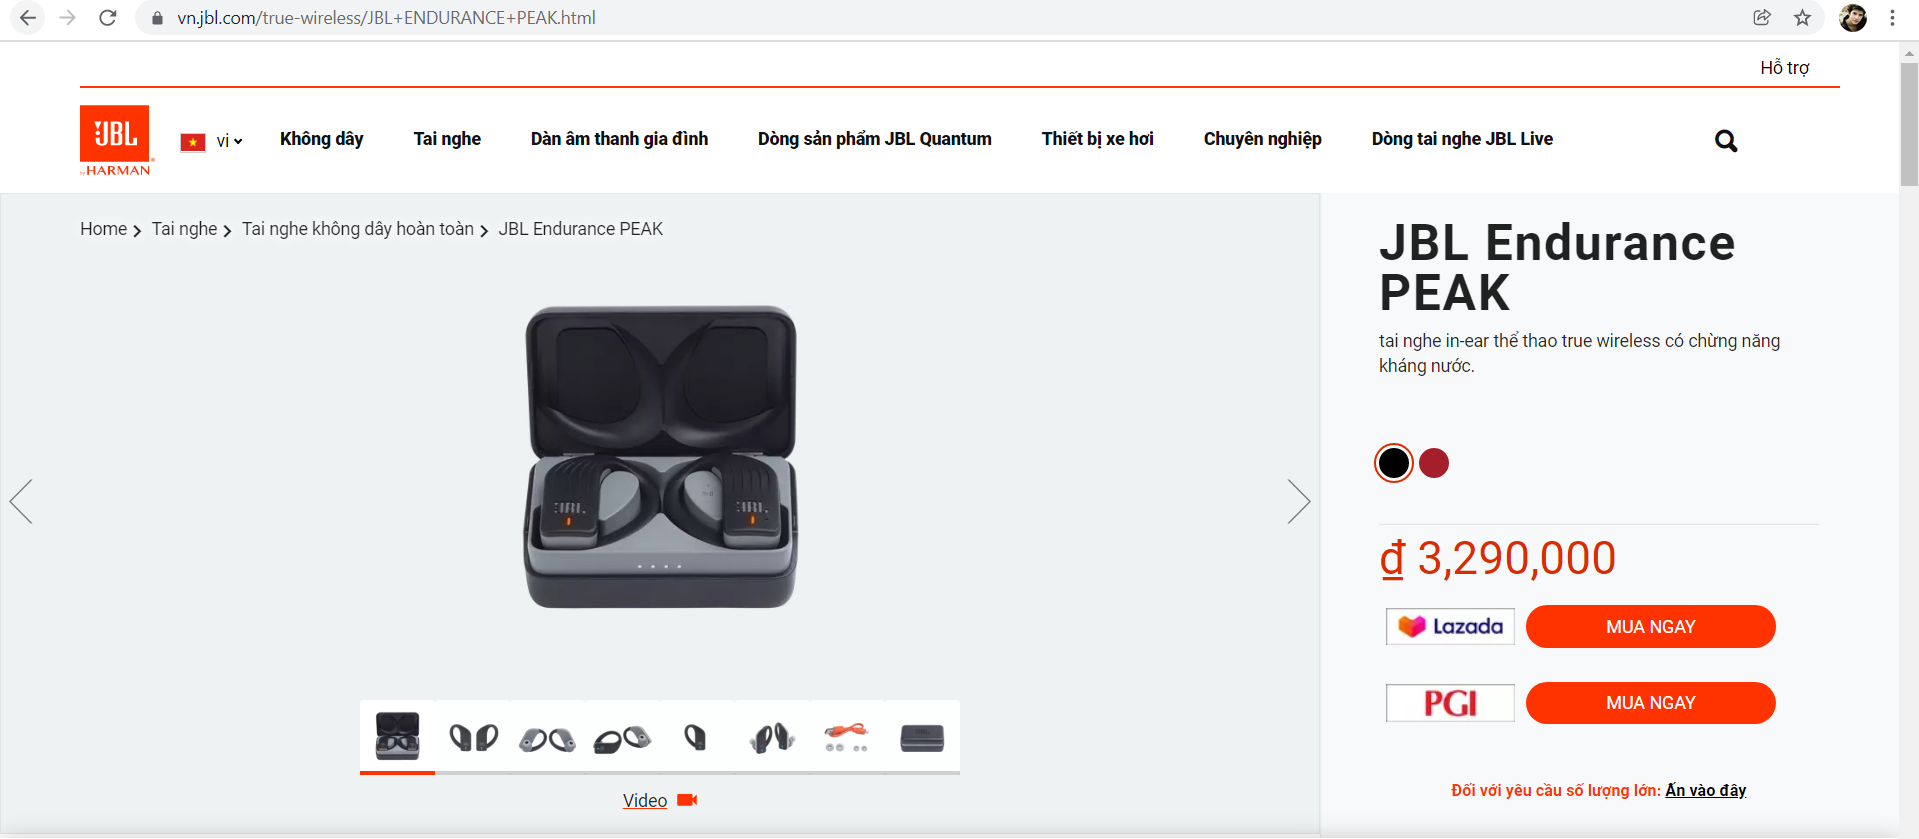Select the red color option
Image resolution: width=1919 pixels, height=839 pixels.
point(1434,463)
